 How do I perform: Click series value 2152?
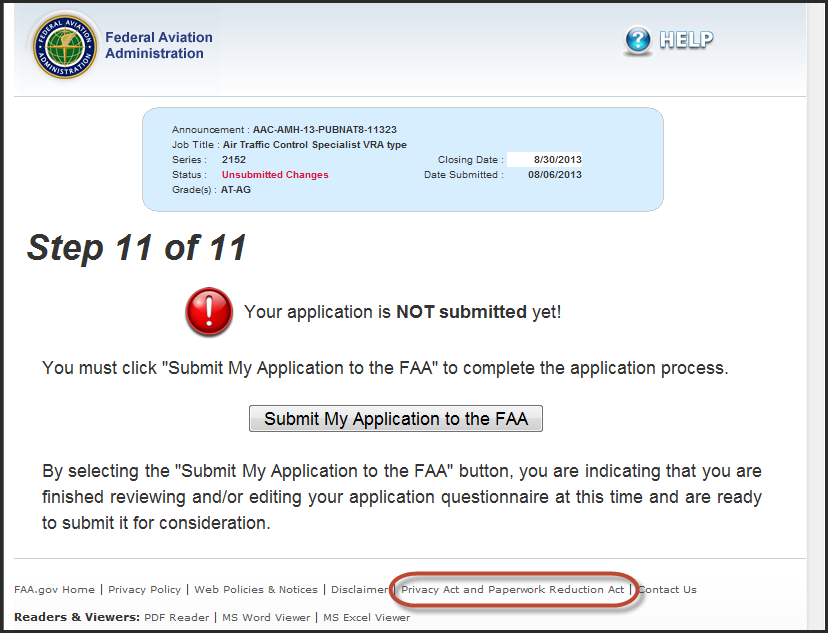coord(234,159)
